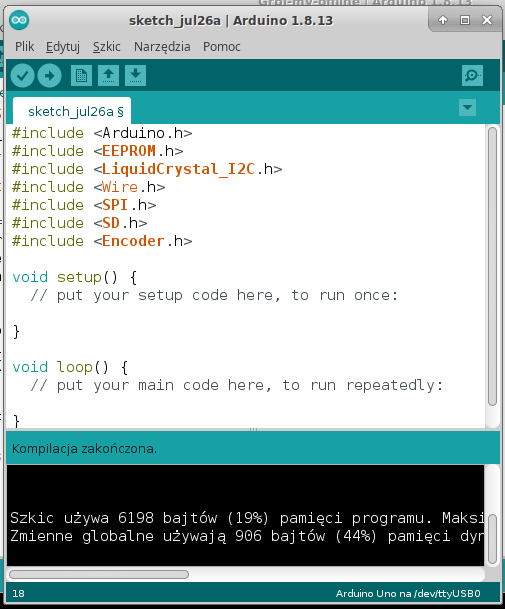Place cursor on the LiquidCrystal_I2C include line
This screenshot has width=505, height=609.
[147, 169]
